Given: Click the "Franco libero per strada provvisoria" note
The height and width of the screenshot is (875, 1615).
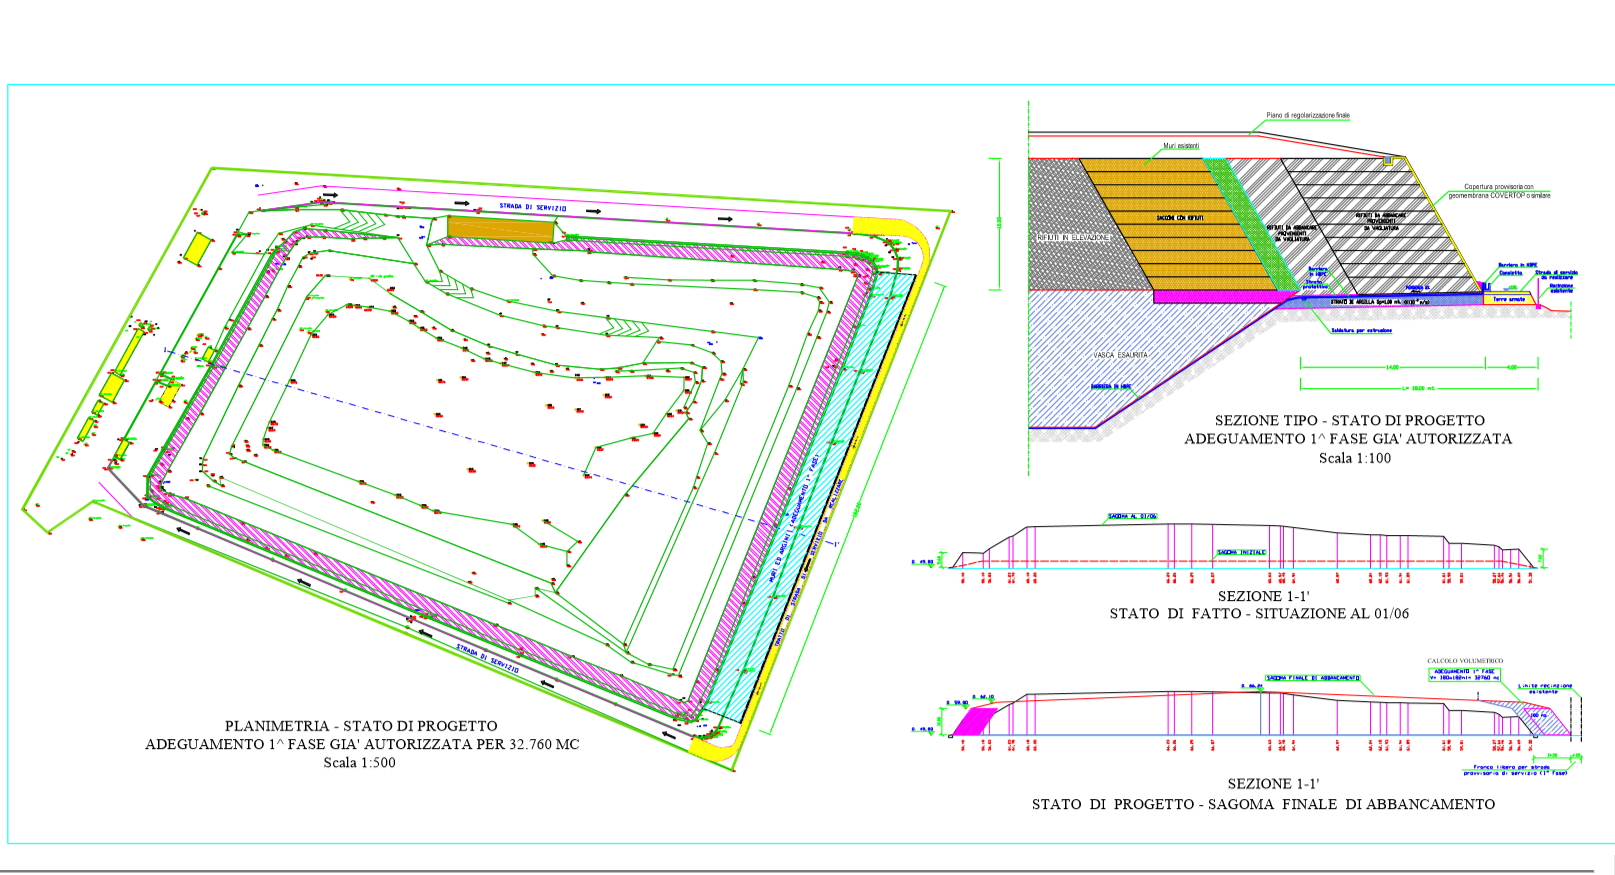Looking at the screenshot, I should 1514,770.
